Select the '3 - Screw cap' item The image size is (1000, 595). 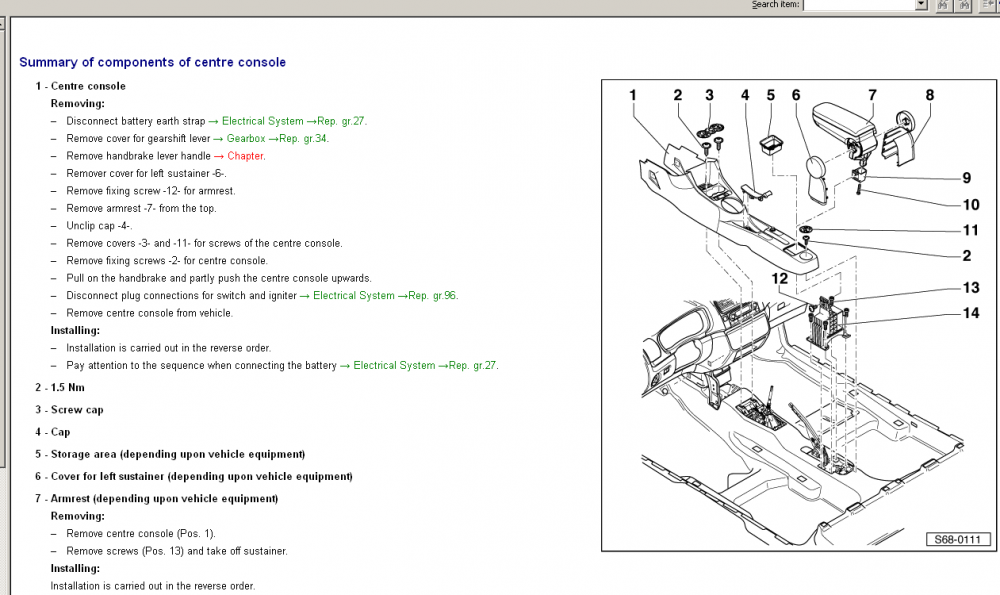[x=70, y=409]
